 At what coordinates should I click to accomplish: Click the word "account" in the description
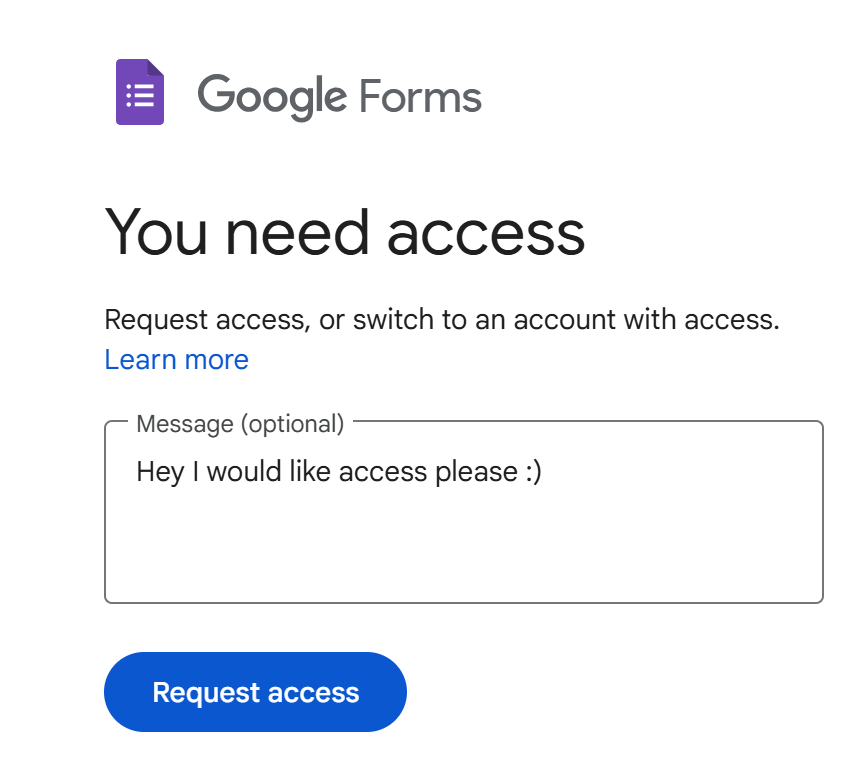(x=564, y=320)
